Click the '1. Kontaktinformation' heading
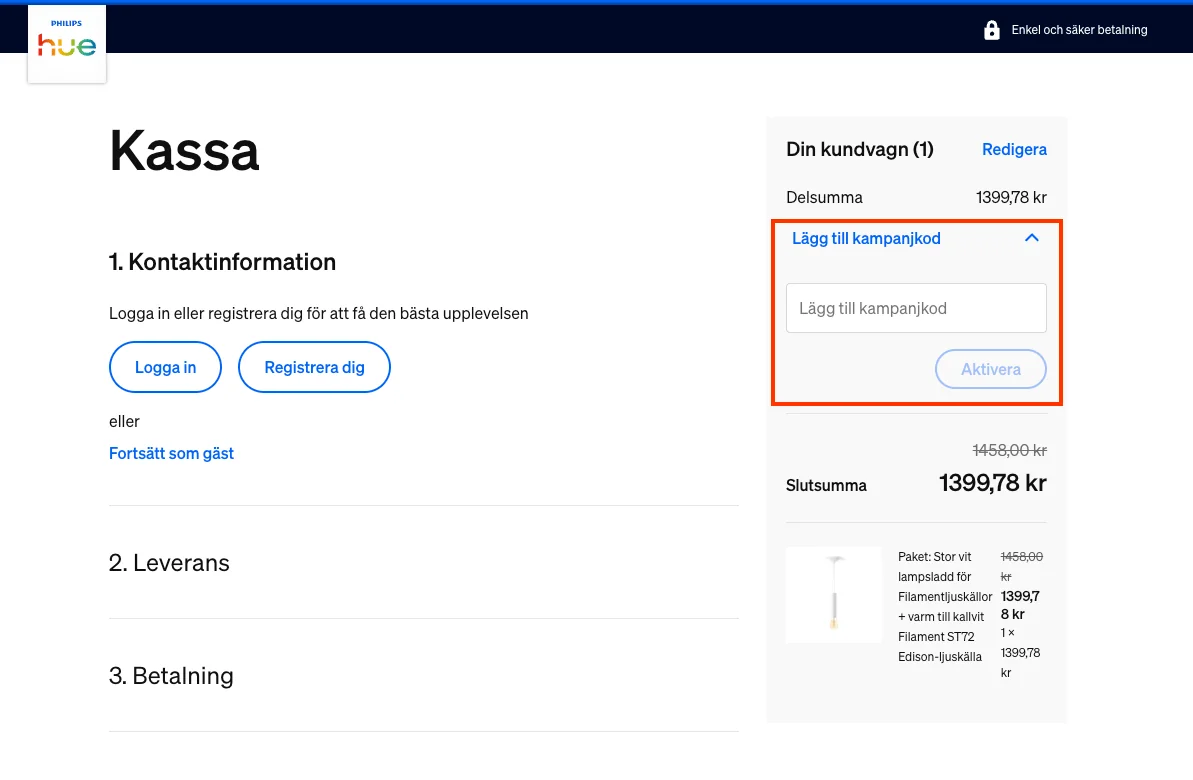Image resolution: width=1193 pixels, height=780 pixels. 222,262
